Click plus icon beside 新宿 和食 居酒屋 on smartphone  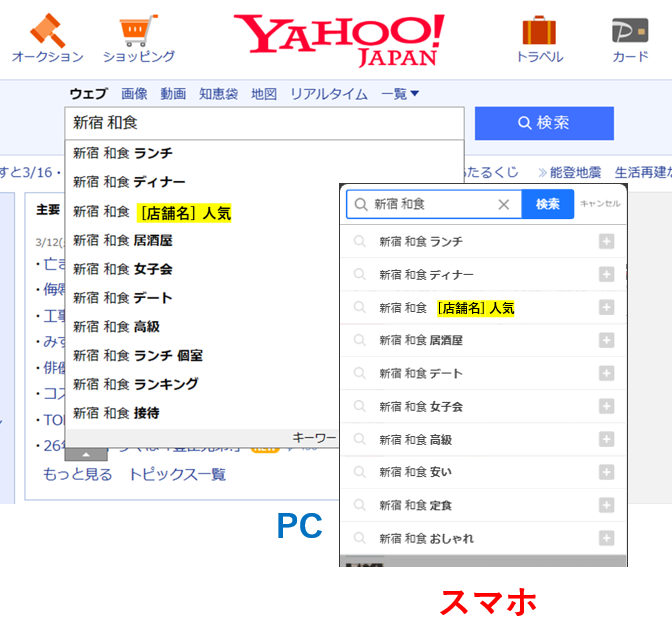[606, 340]
